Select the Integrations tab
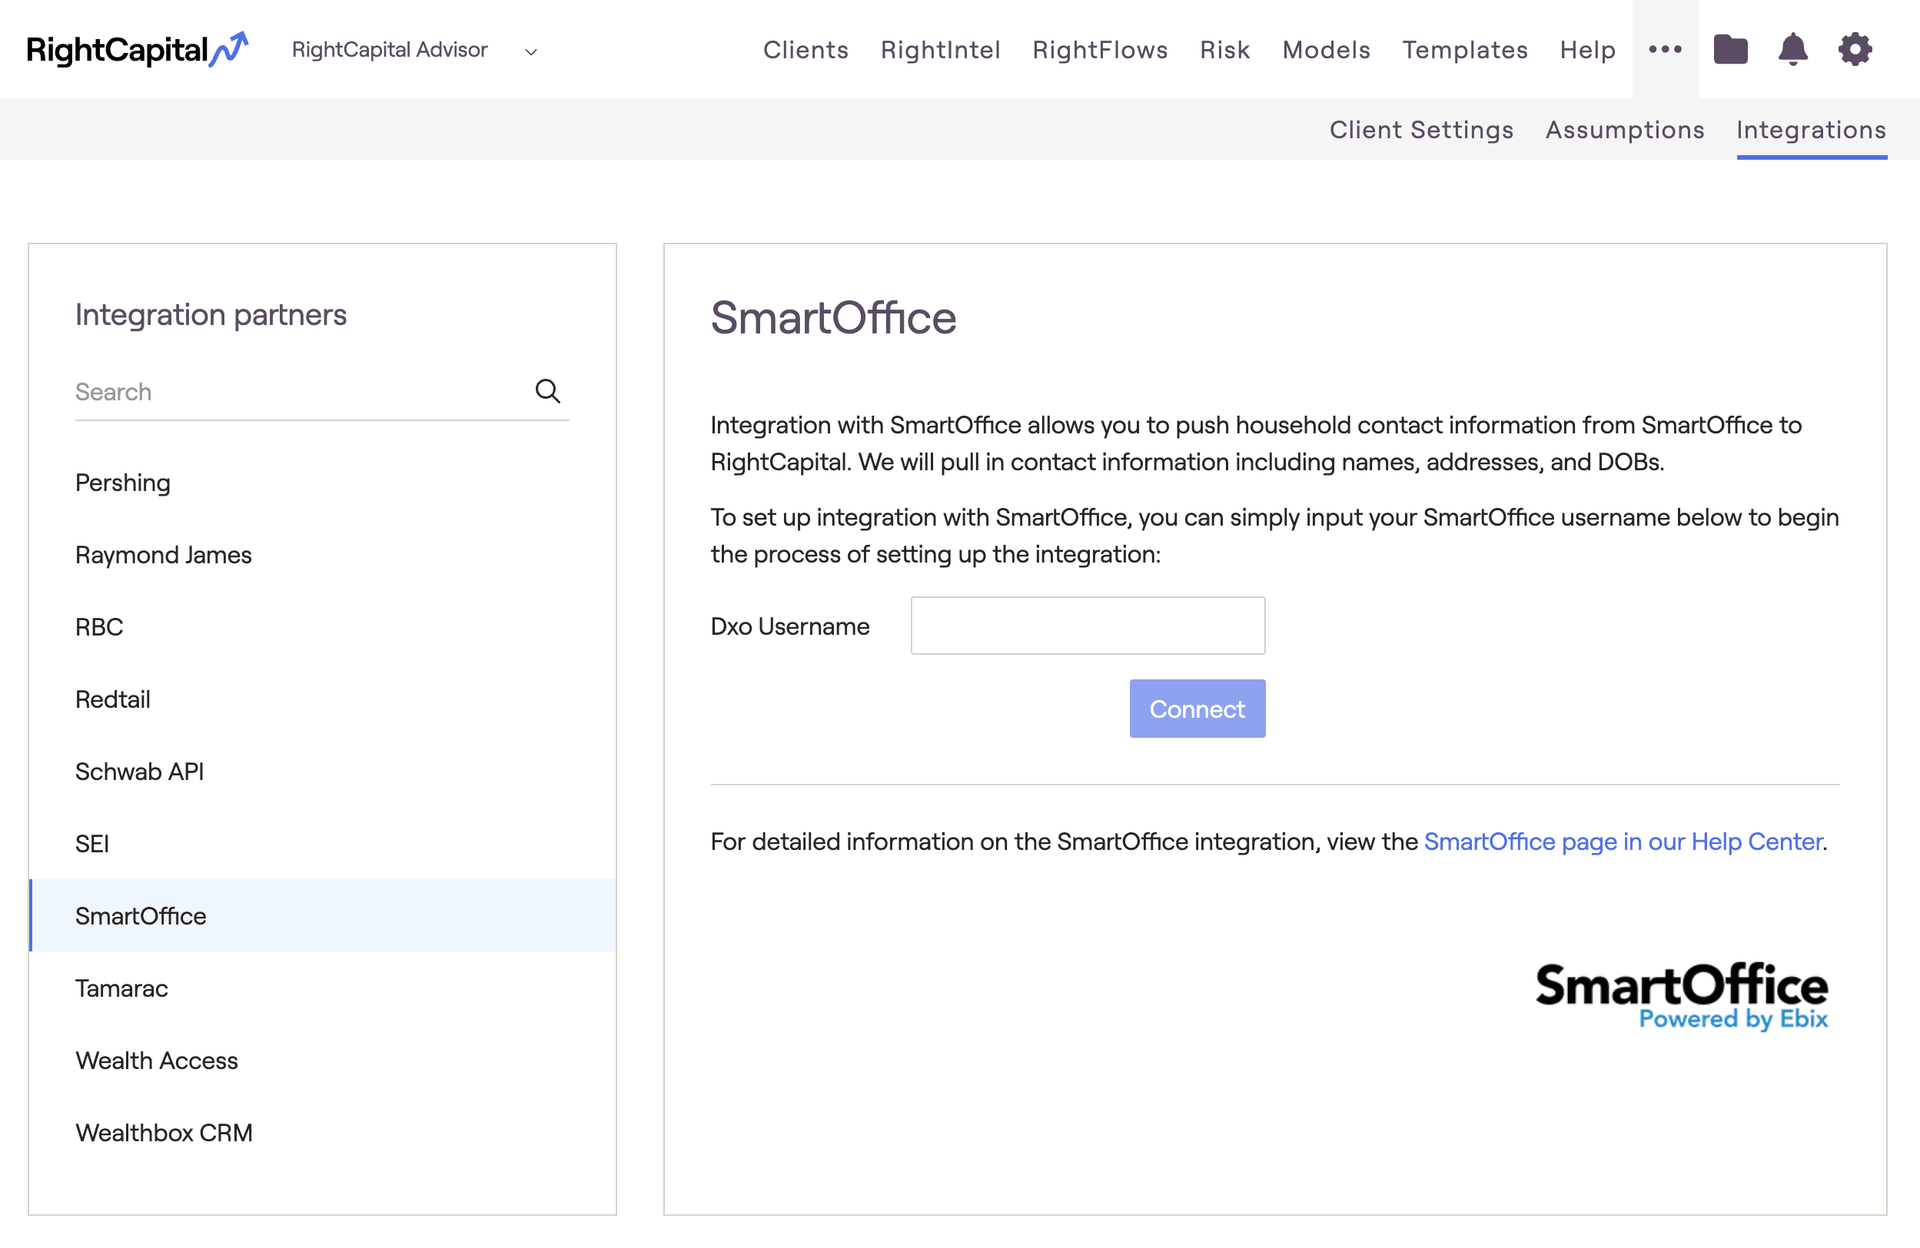This screenshot has width=1920, height=1248. coord(1811,130)
